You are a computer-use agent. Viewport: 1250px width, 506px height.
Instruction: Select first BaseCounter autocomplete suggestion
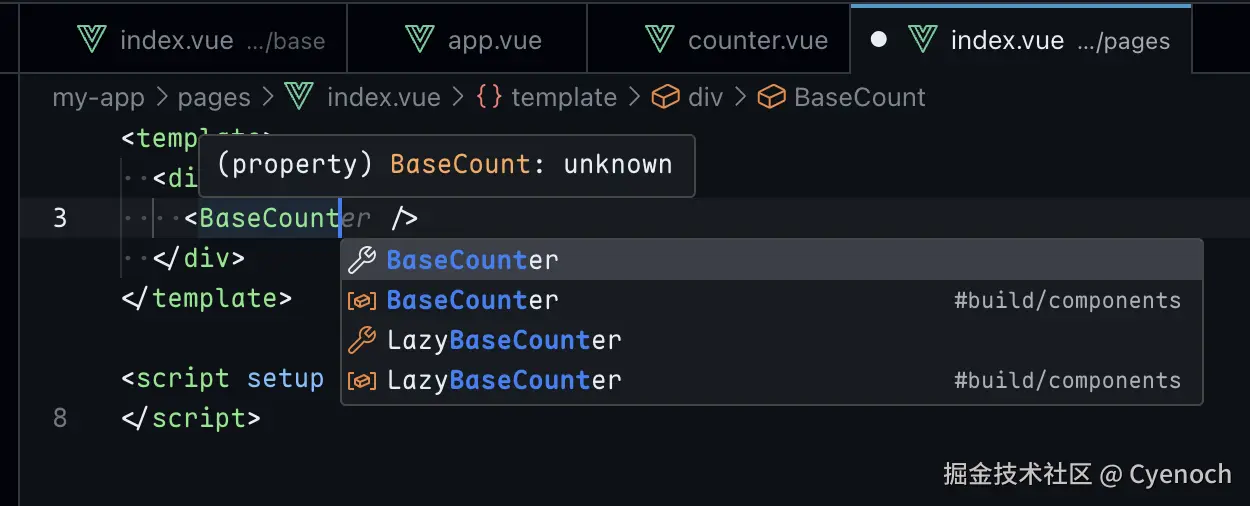tap(472, 260)
